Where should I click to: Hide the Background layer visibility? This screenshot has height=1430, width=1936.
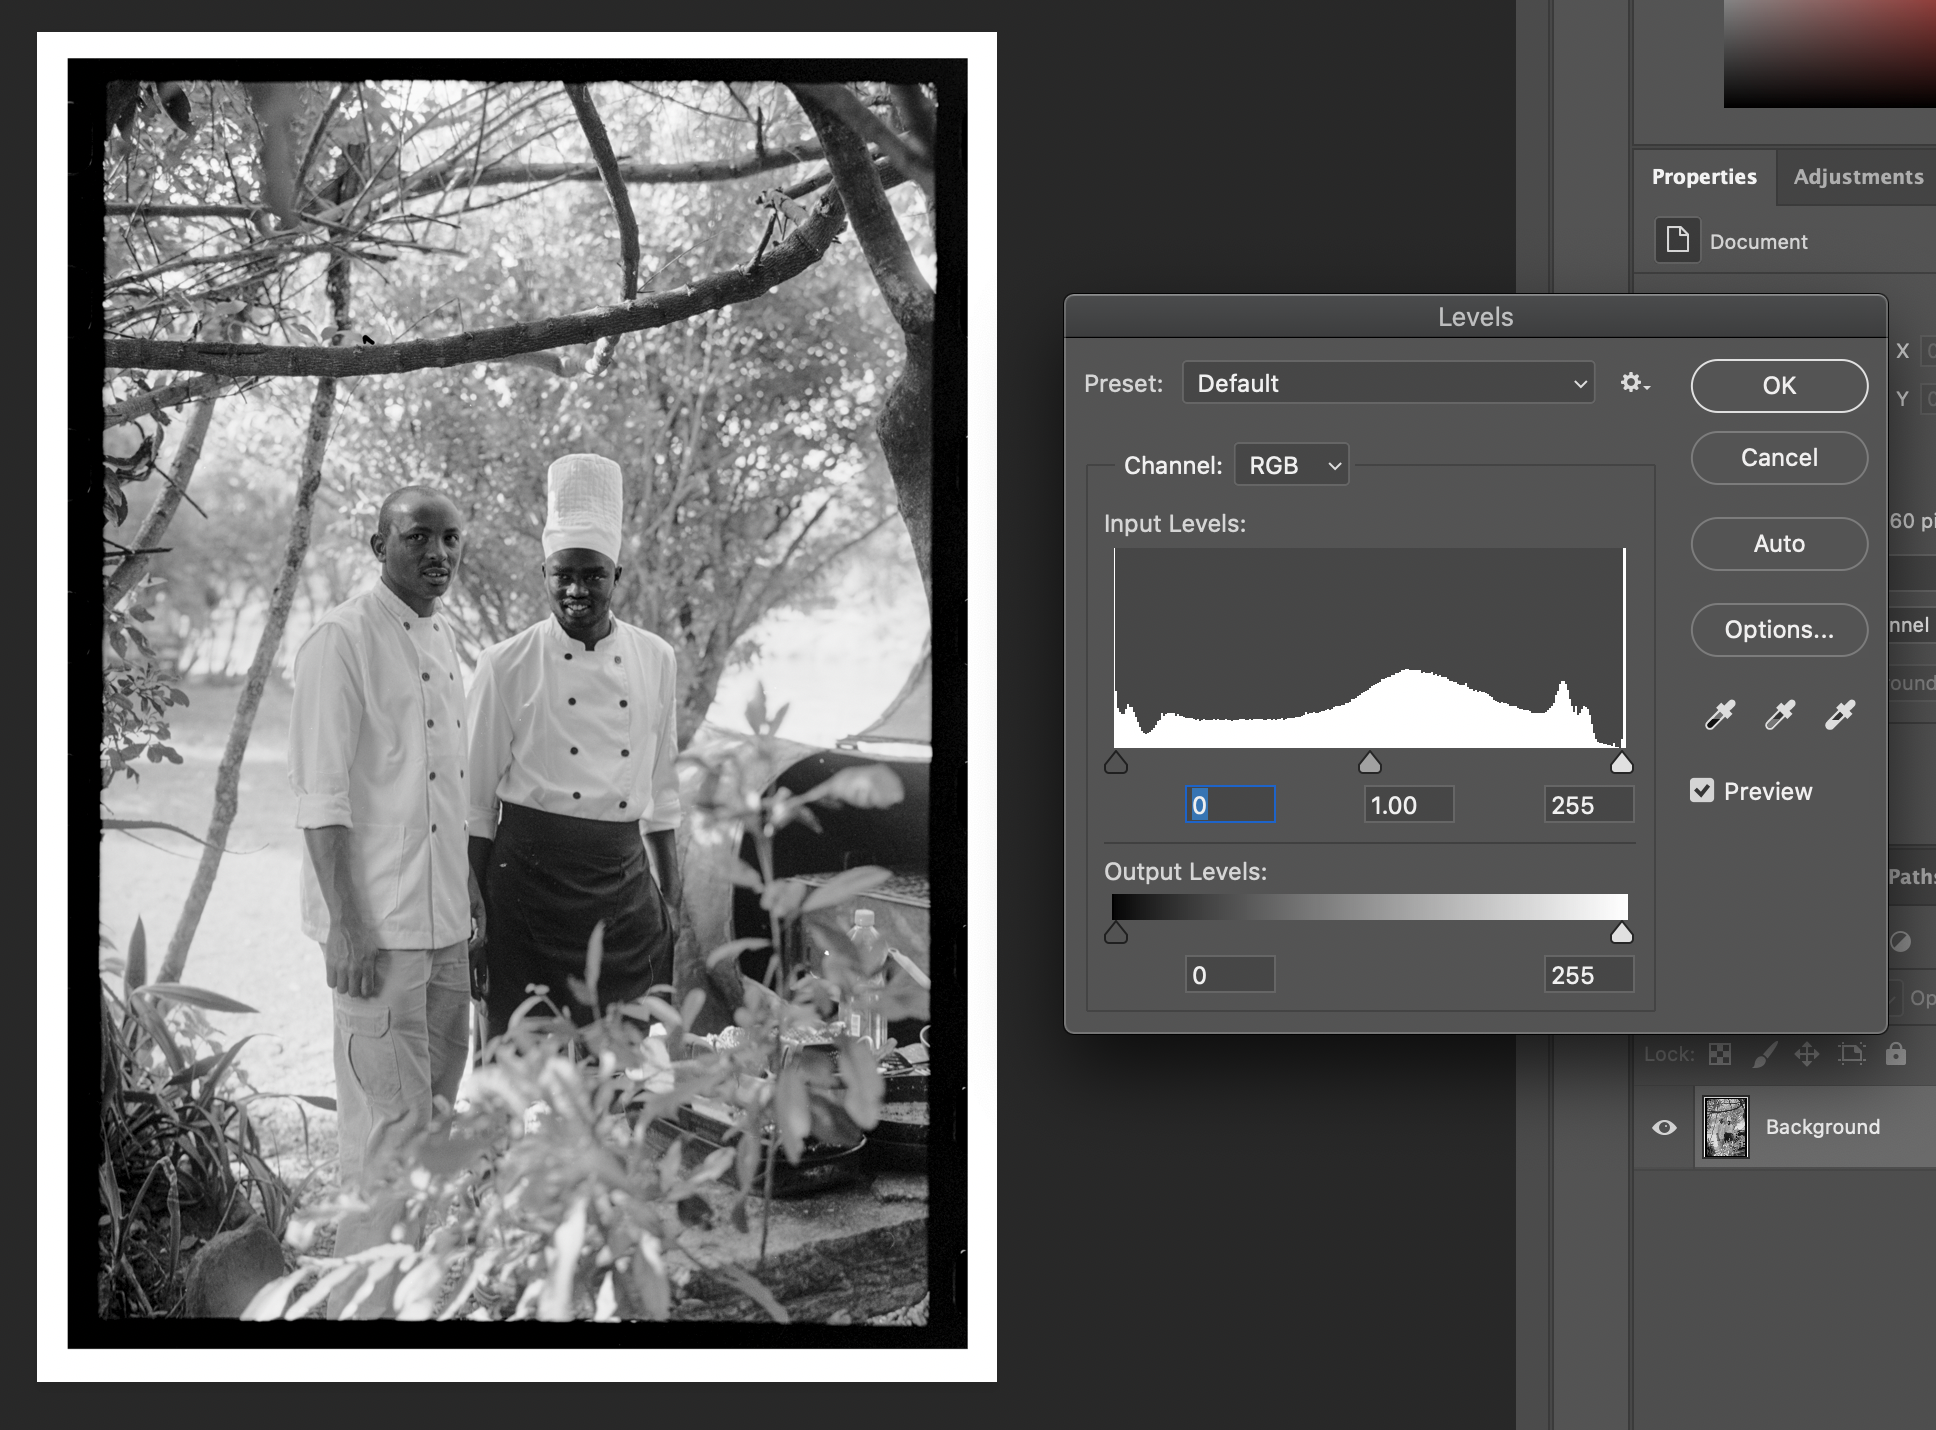pyautogui.click(x=1664, y=1127)
